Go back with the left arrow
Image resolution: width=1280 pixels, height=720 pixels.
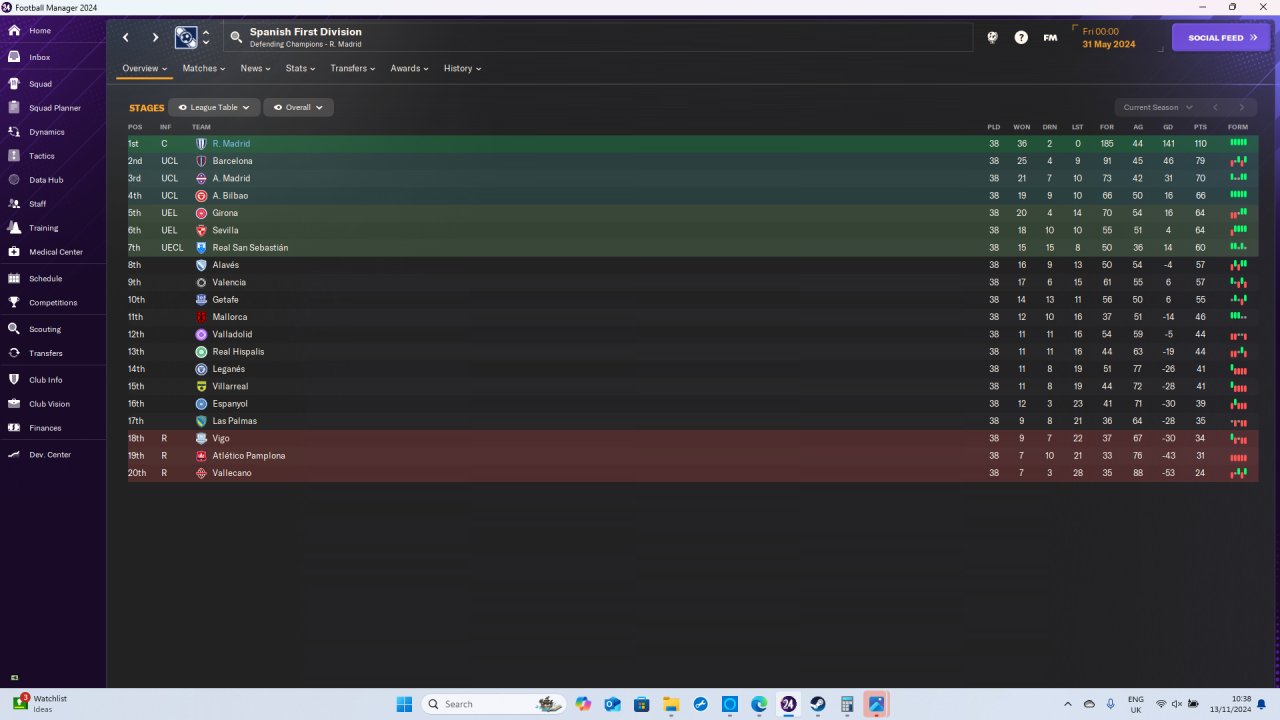click(126, 37)
